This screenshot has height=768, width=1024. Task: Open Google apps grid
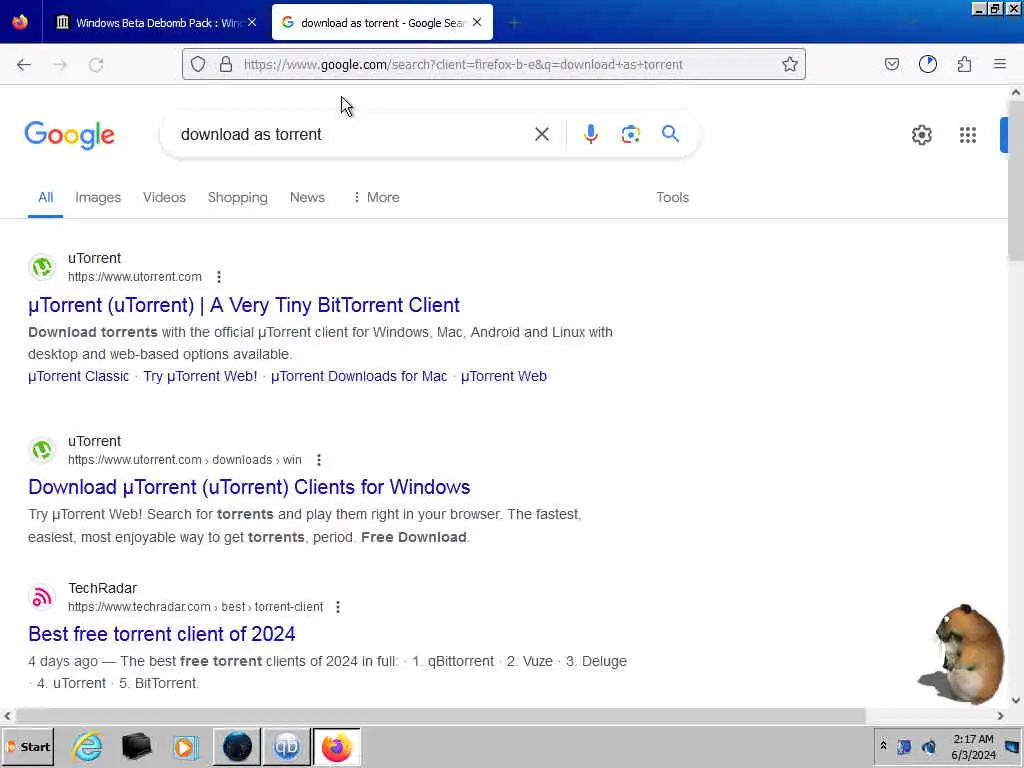[968, 135]
